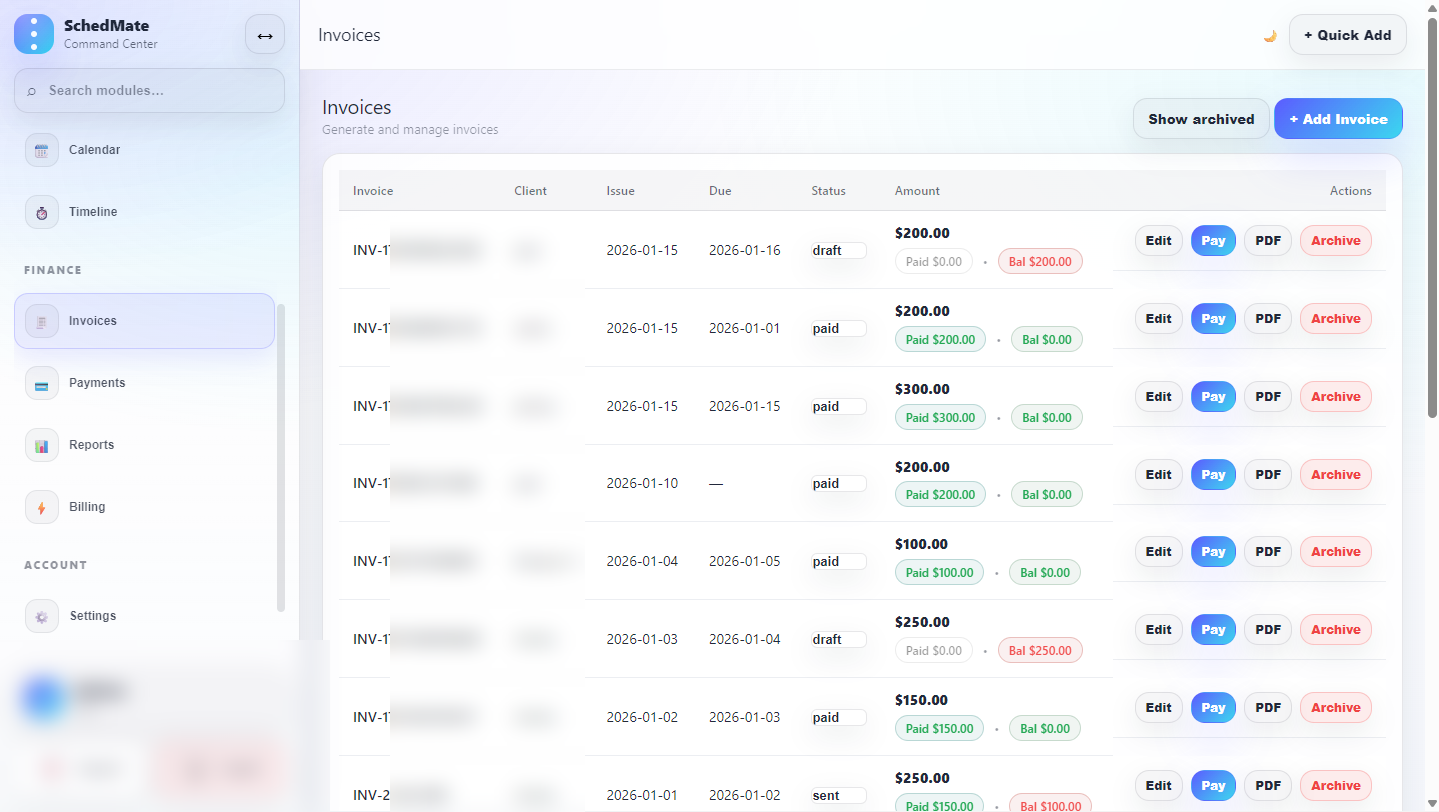Click the SchedMate logo

click(33, 33)
